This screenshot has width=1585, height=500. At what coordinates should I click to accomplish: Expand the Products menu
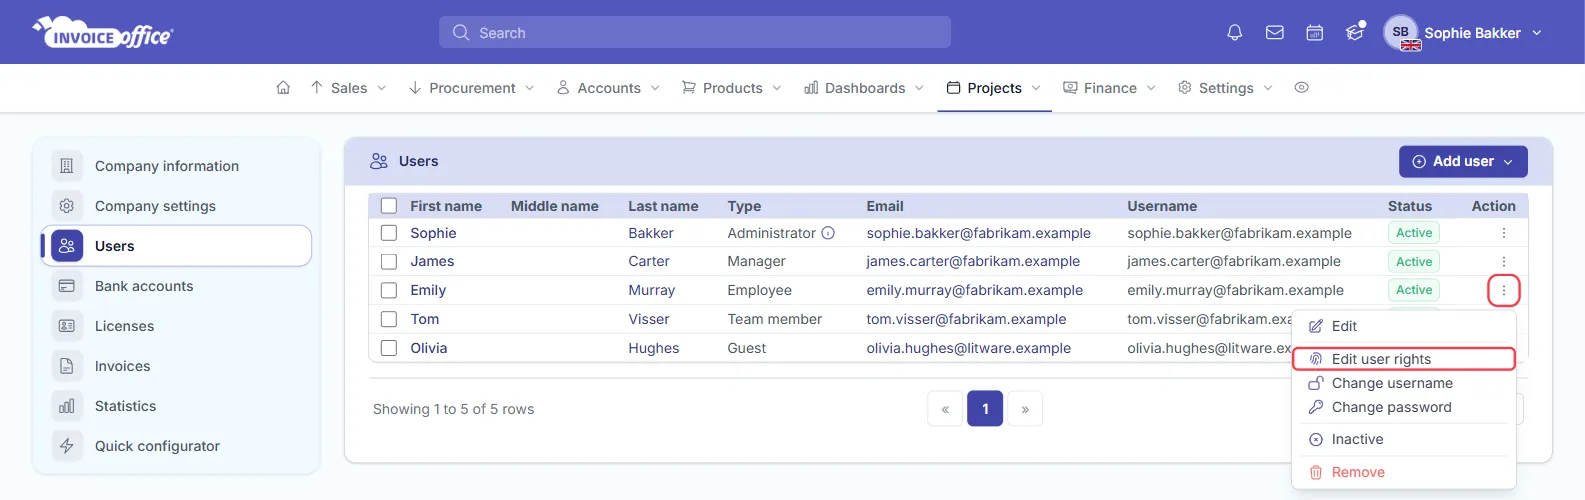point(732,88)
